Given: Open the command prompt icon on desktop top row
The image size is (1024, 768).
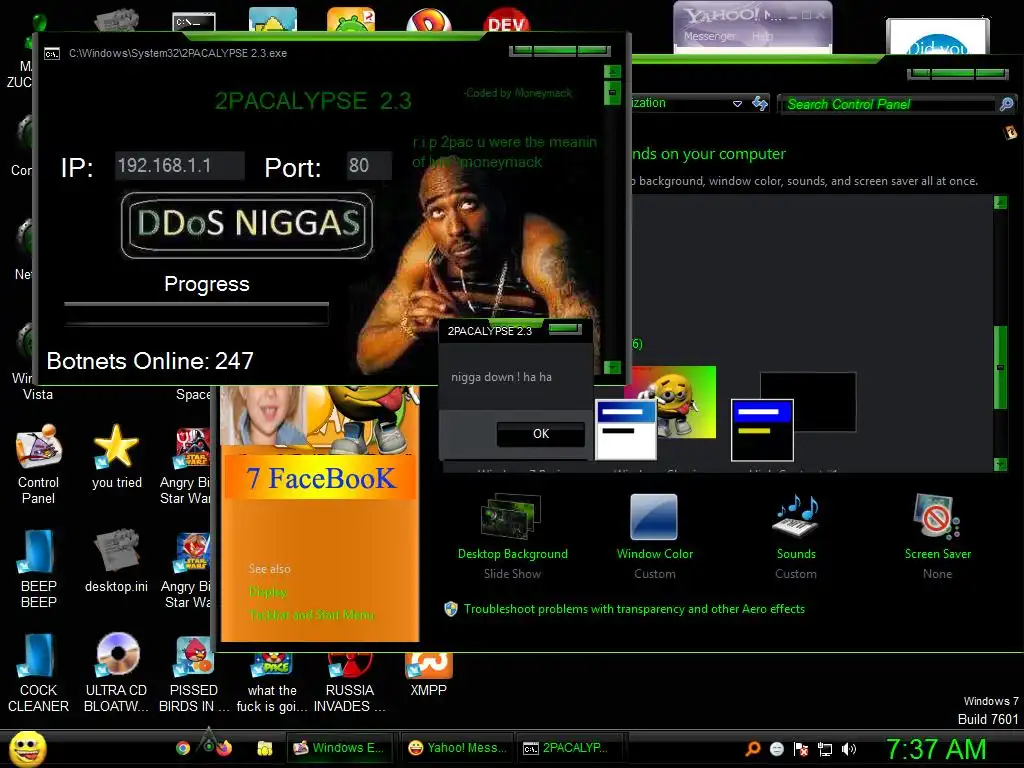Looking at the screenshot, I should click(194, 22).
